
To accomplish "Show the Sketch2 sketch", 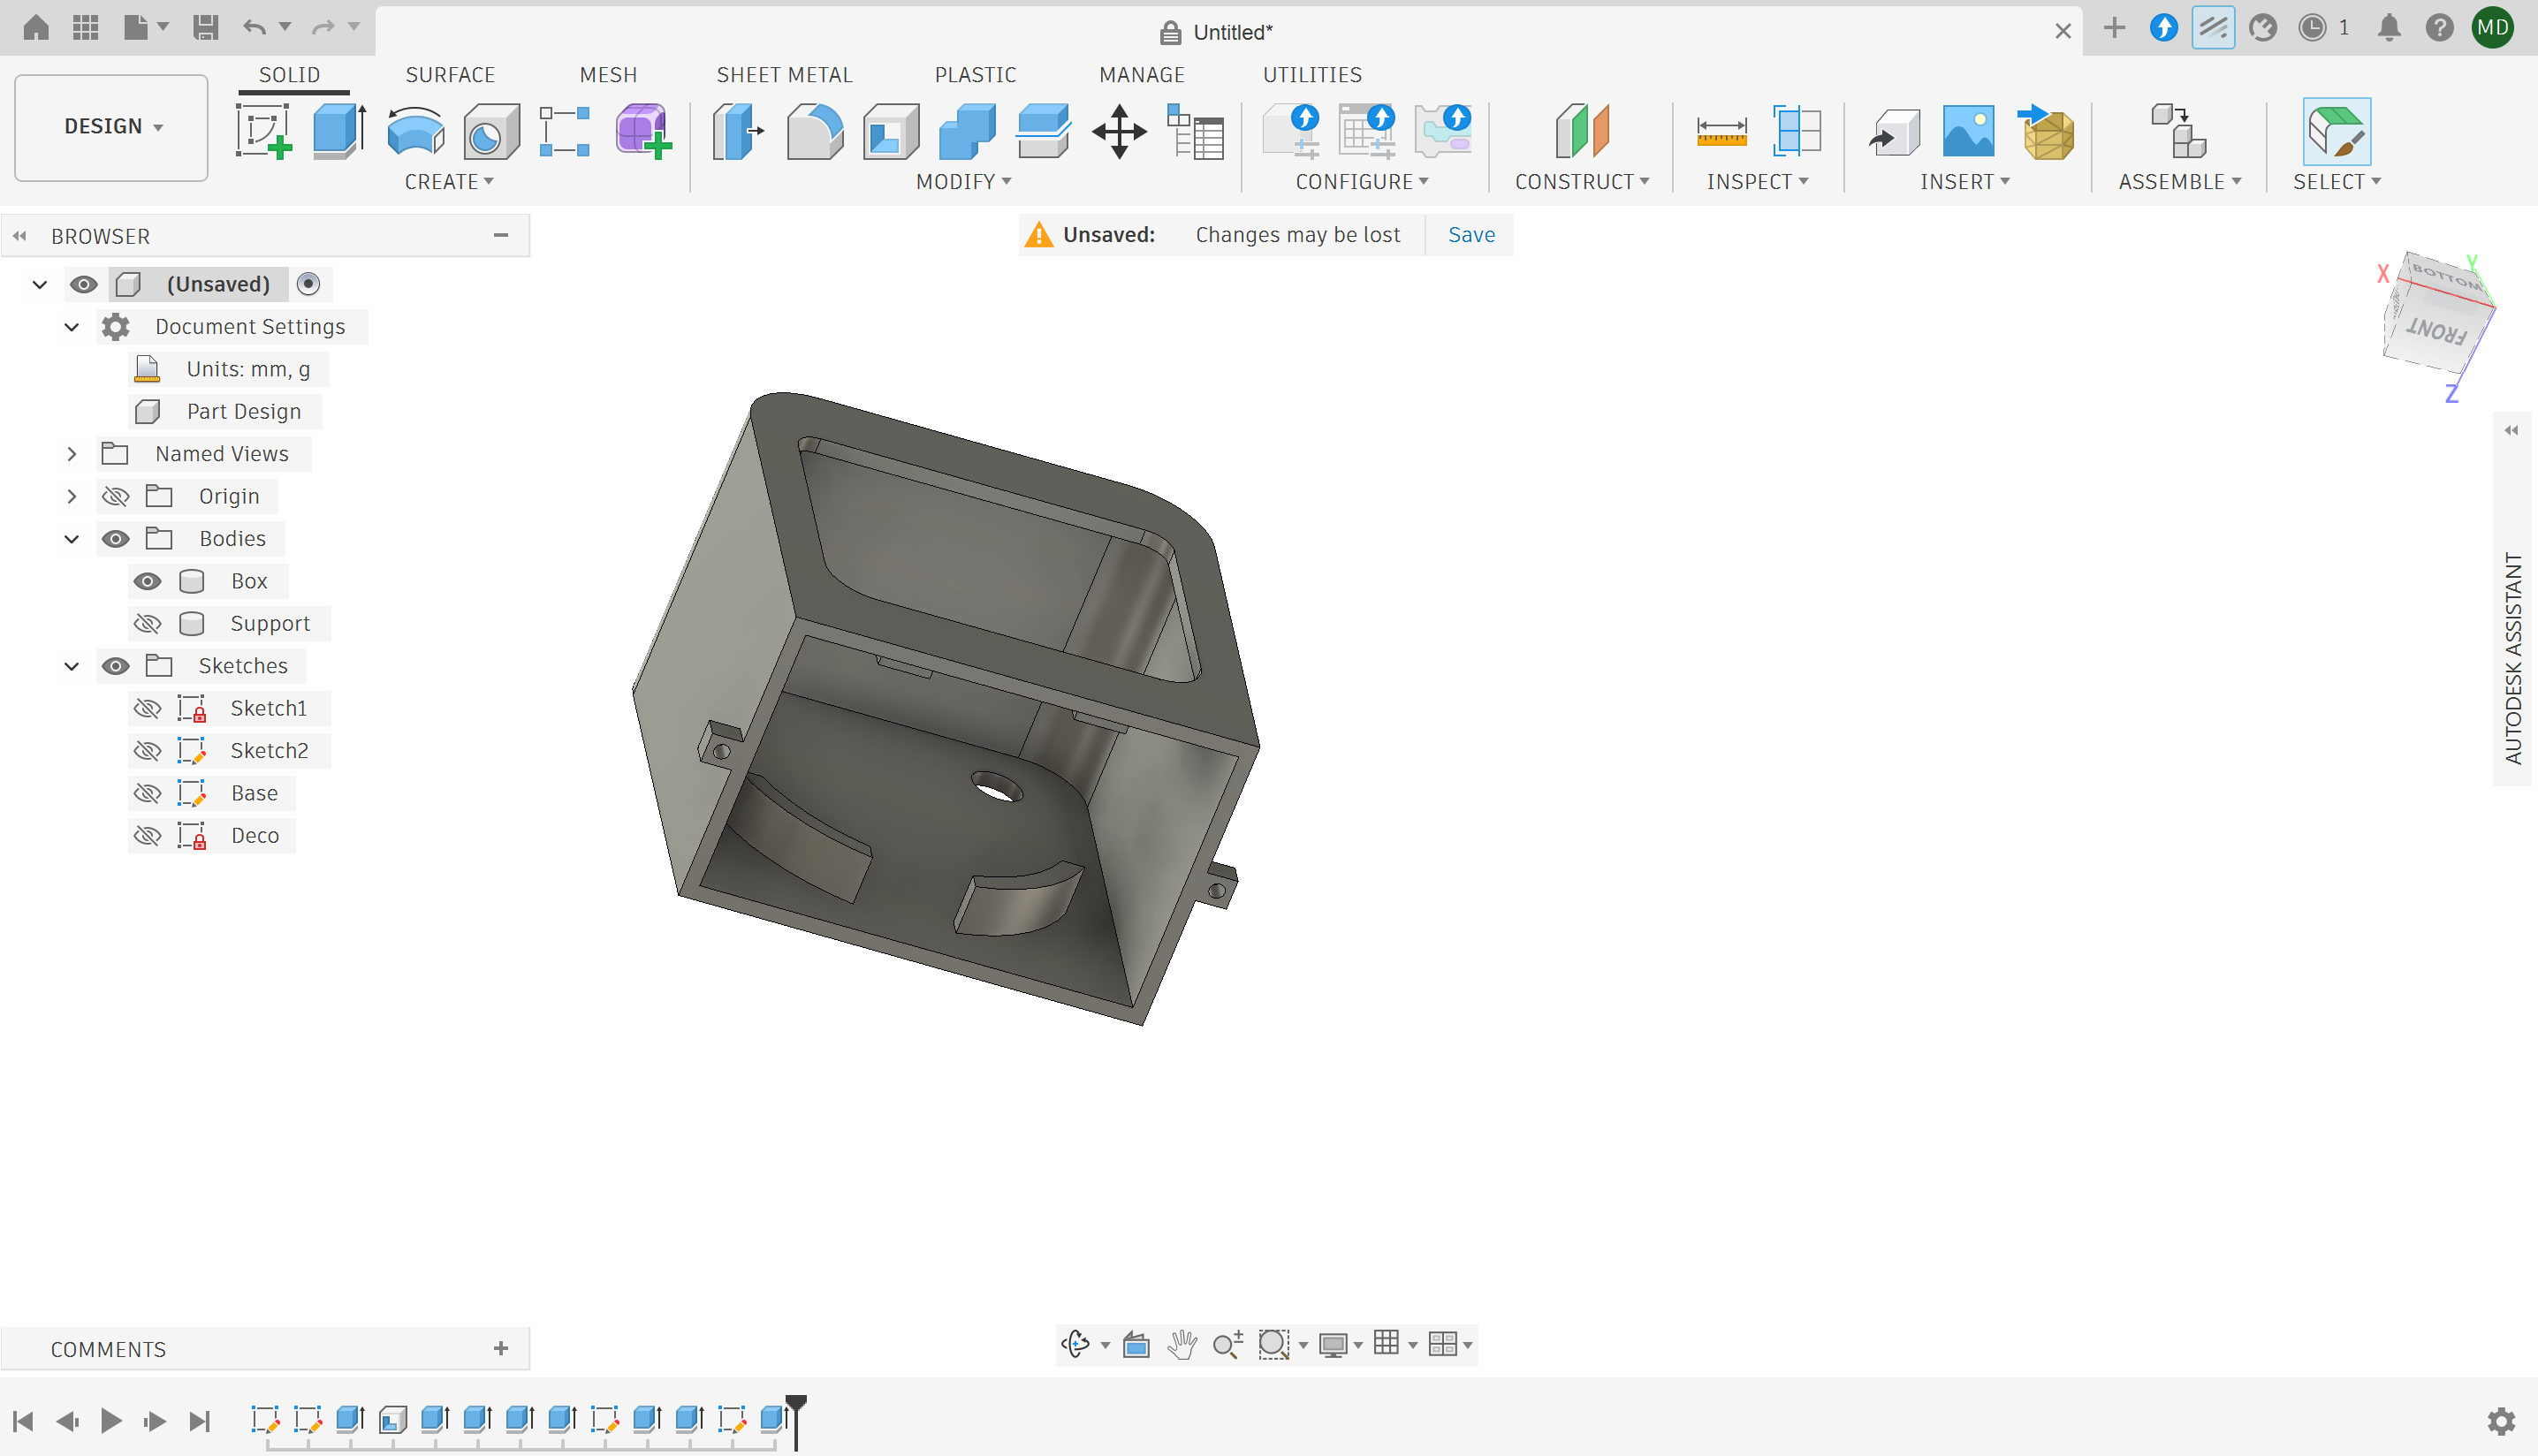I will coord(147,751).
